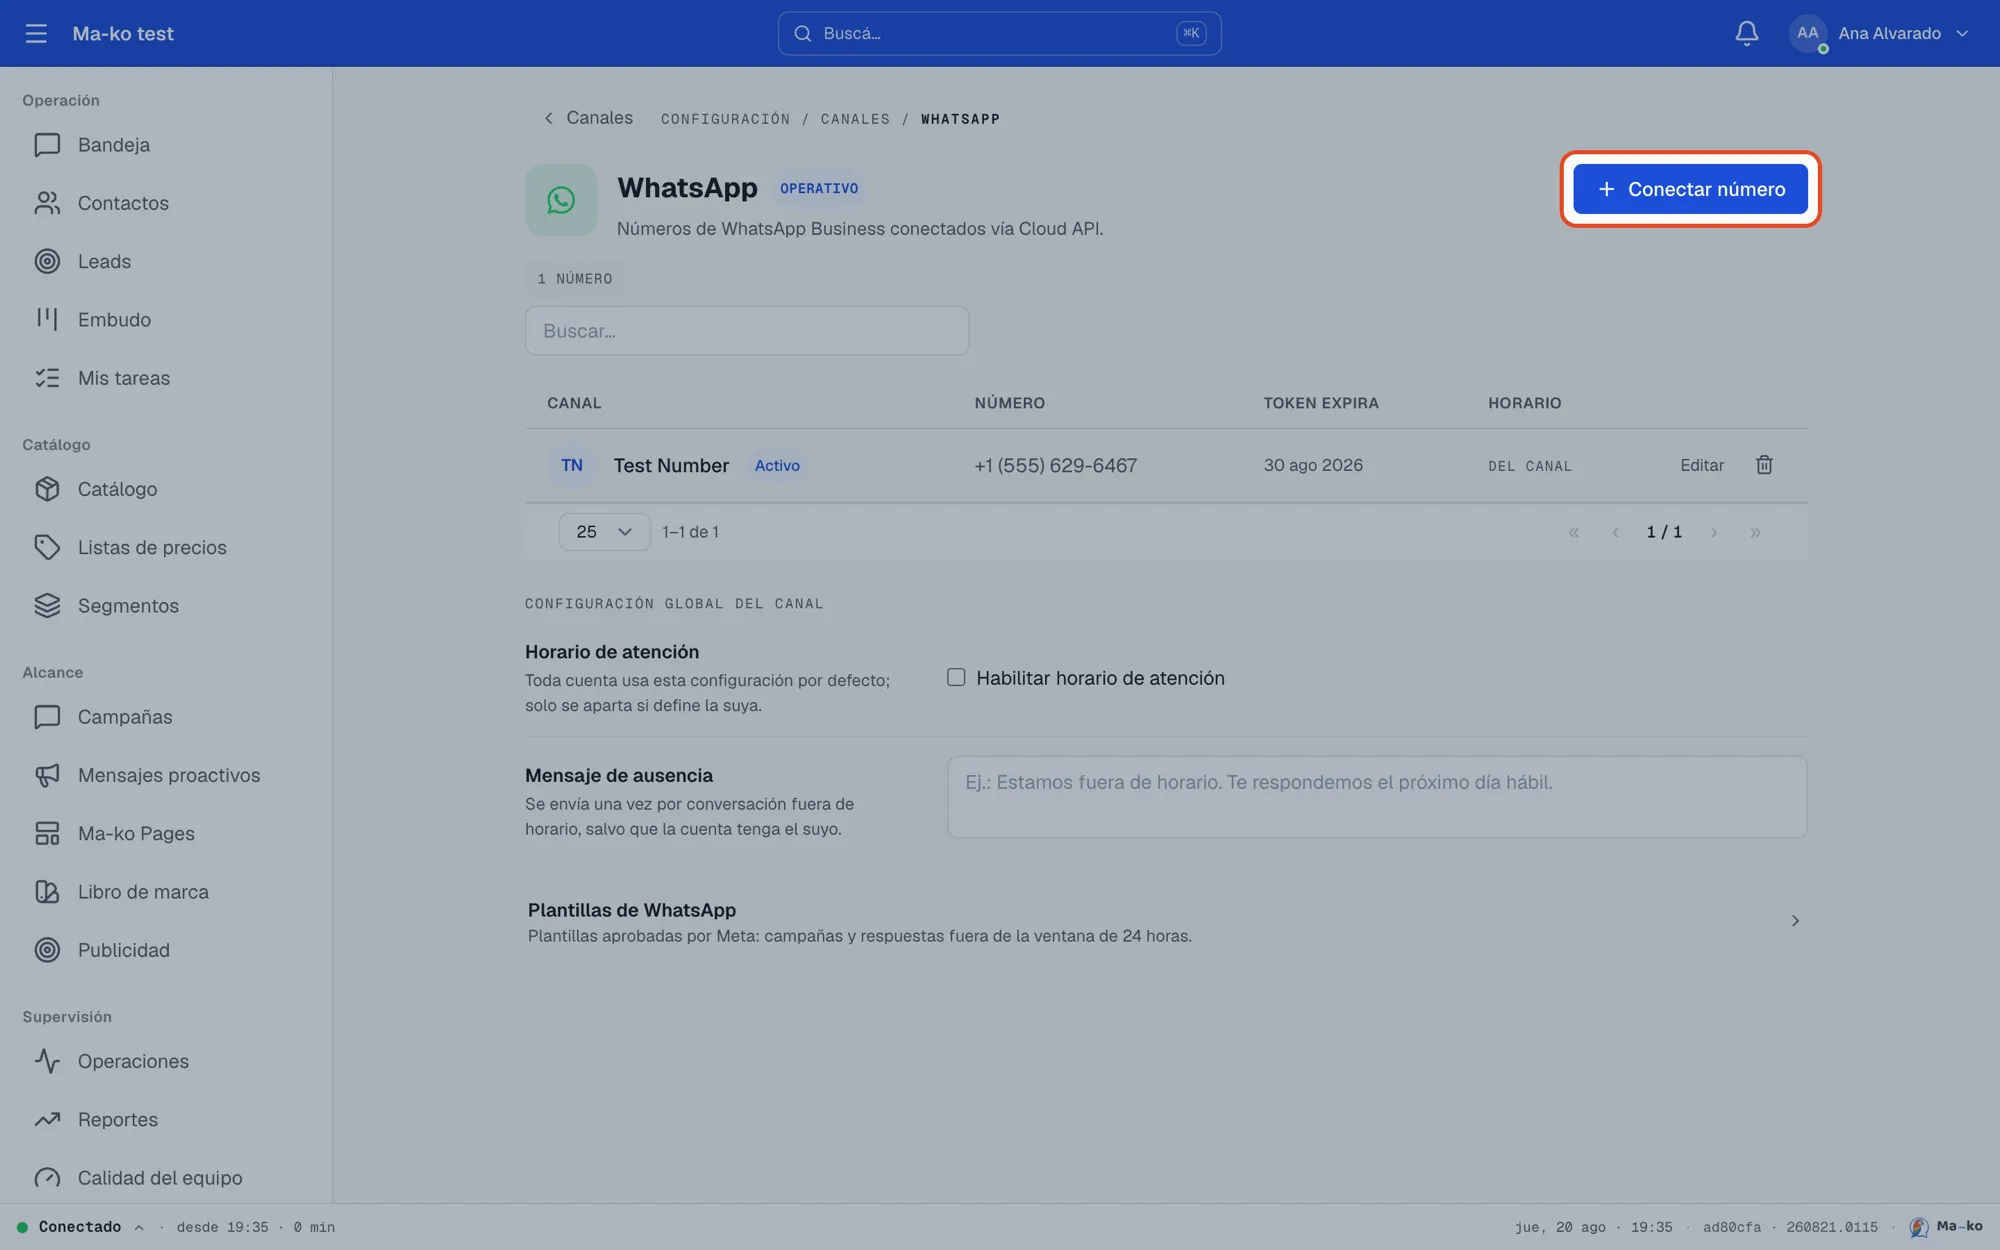
Task: Click the OPERATIVO status badge
Action: coord(819,188)
